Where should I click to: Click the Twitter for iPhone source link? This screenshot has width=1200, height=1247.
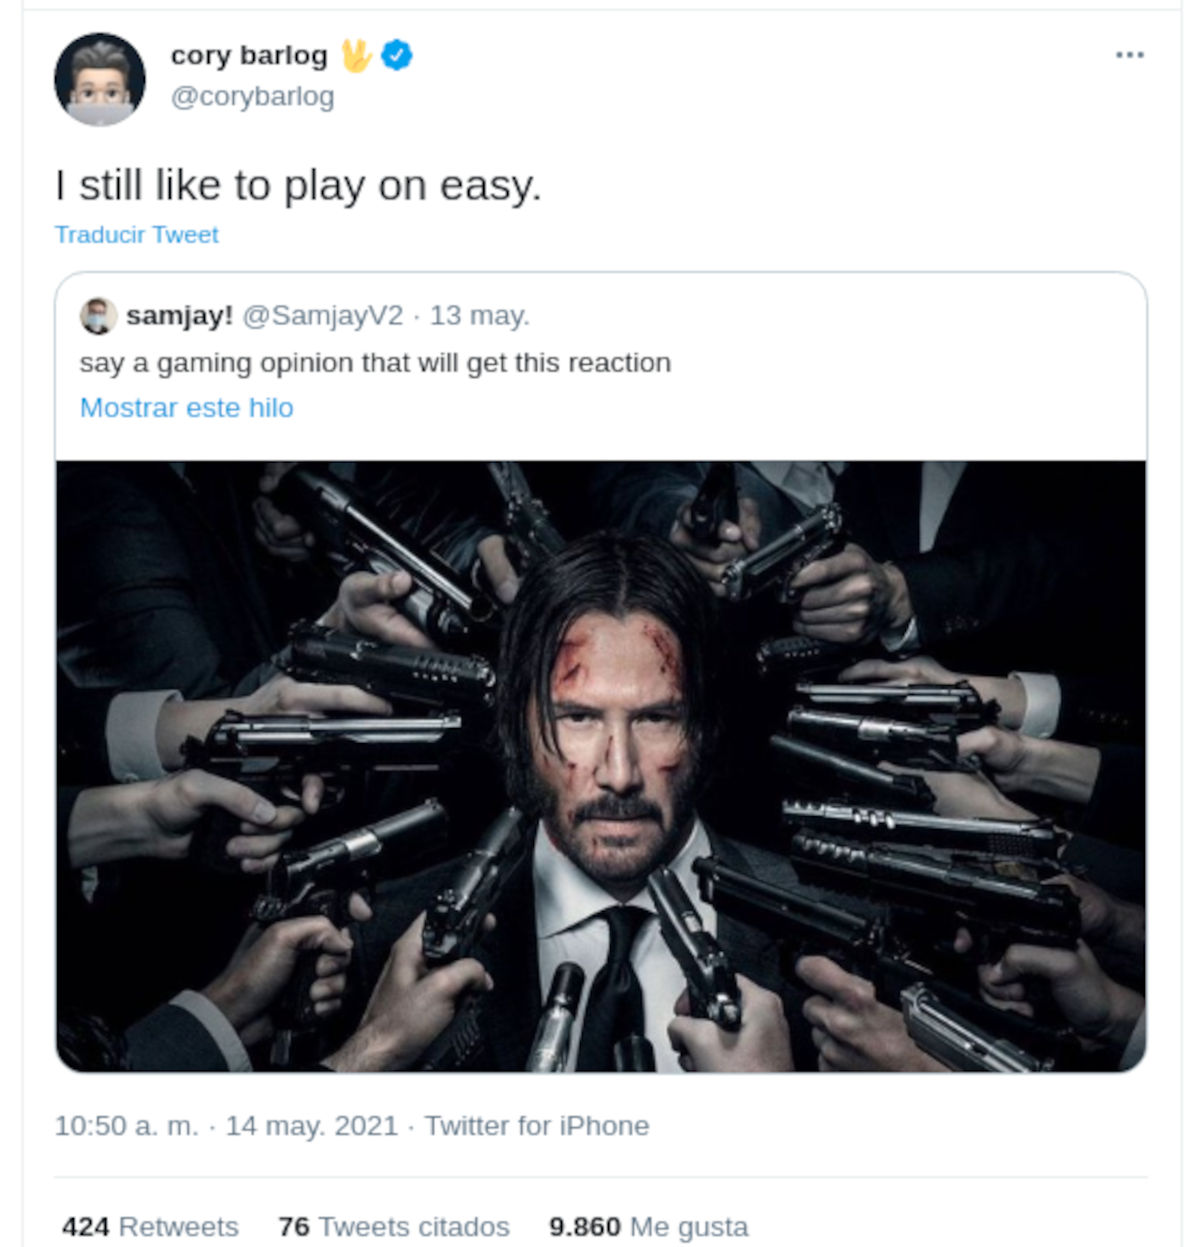click(537, 1126)
